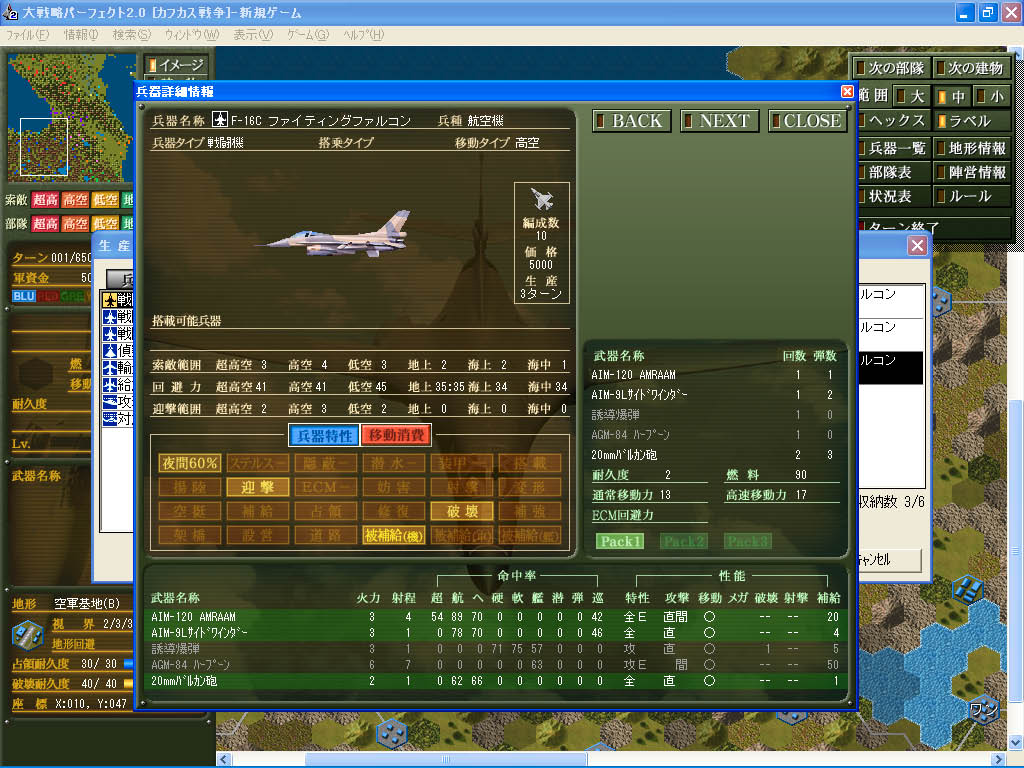
Task: Open the 情報(I) menu
Action: tap(80, 35)
